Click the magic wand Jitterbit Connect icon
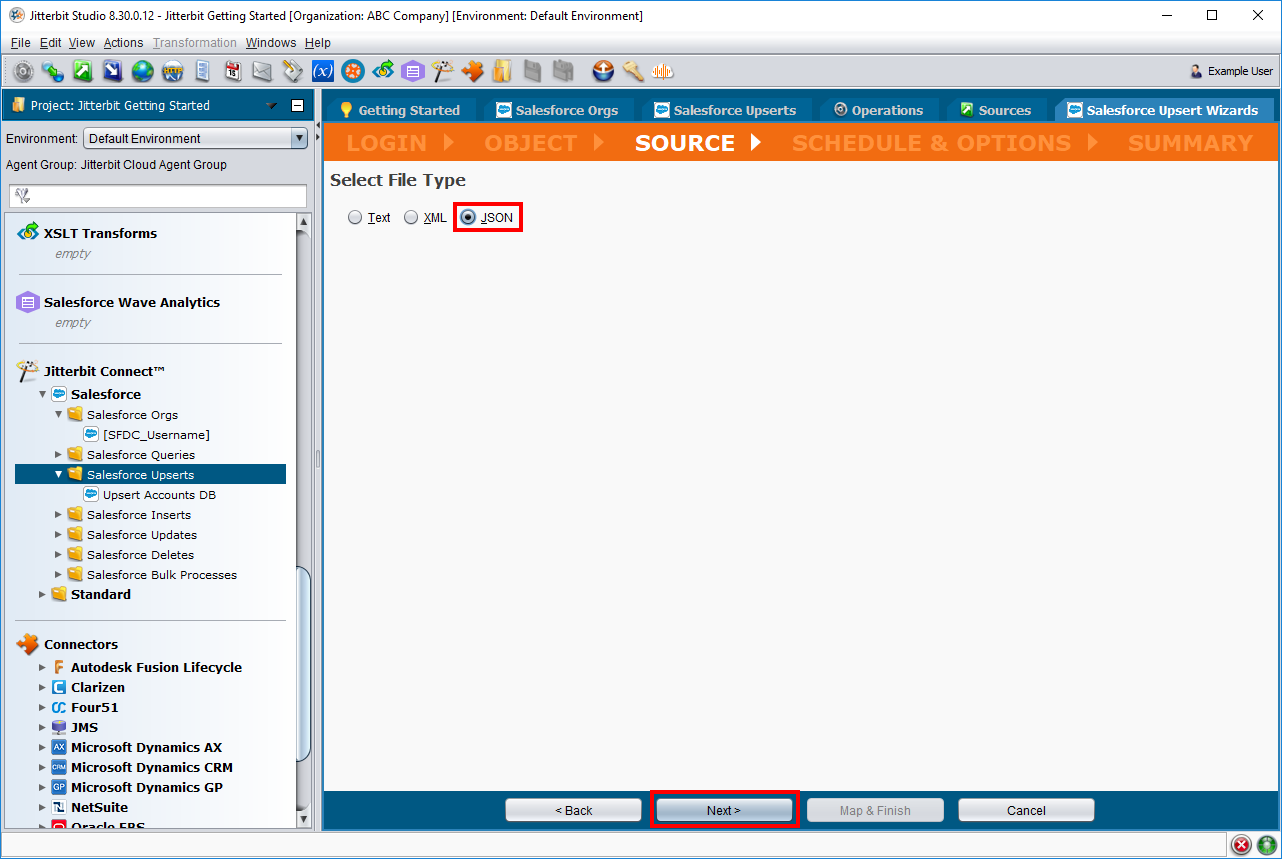The height and width of the screenshot is (859, 1282). point(443,71)
